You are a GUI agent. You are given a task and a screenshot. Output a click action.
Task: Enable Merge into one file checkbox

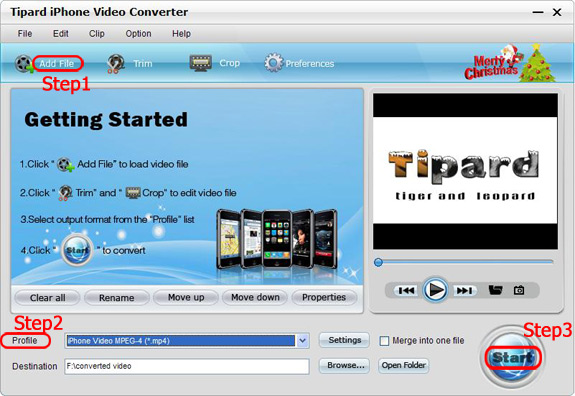click(384, 341)
